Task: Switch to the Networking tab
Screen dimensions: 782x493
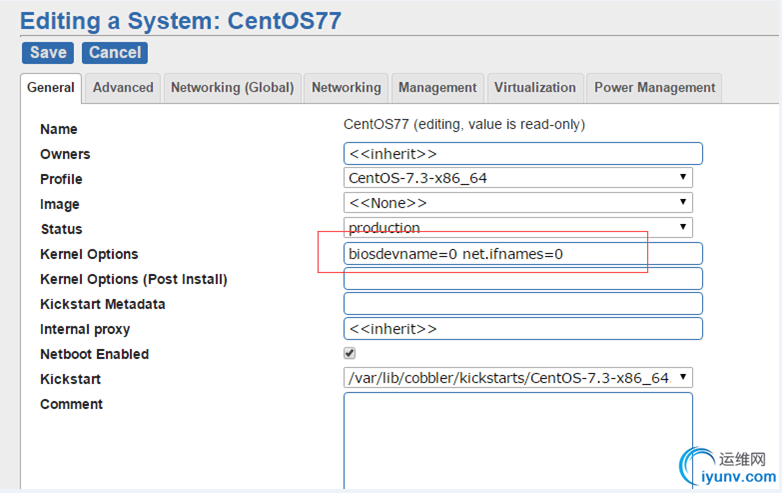Action: click(x=346, y=88)
